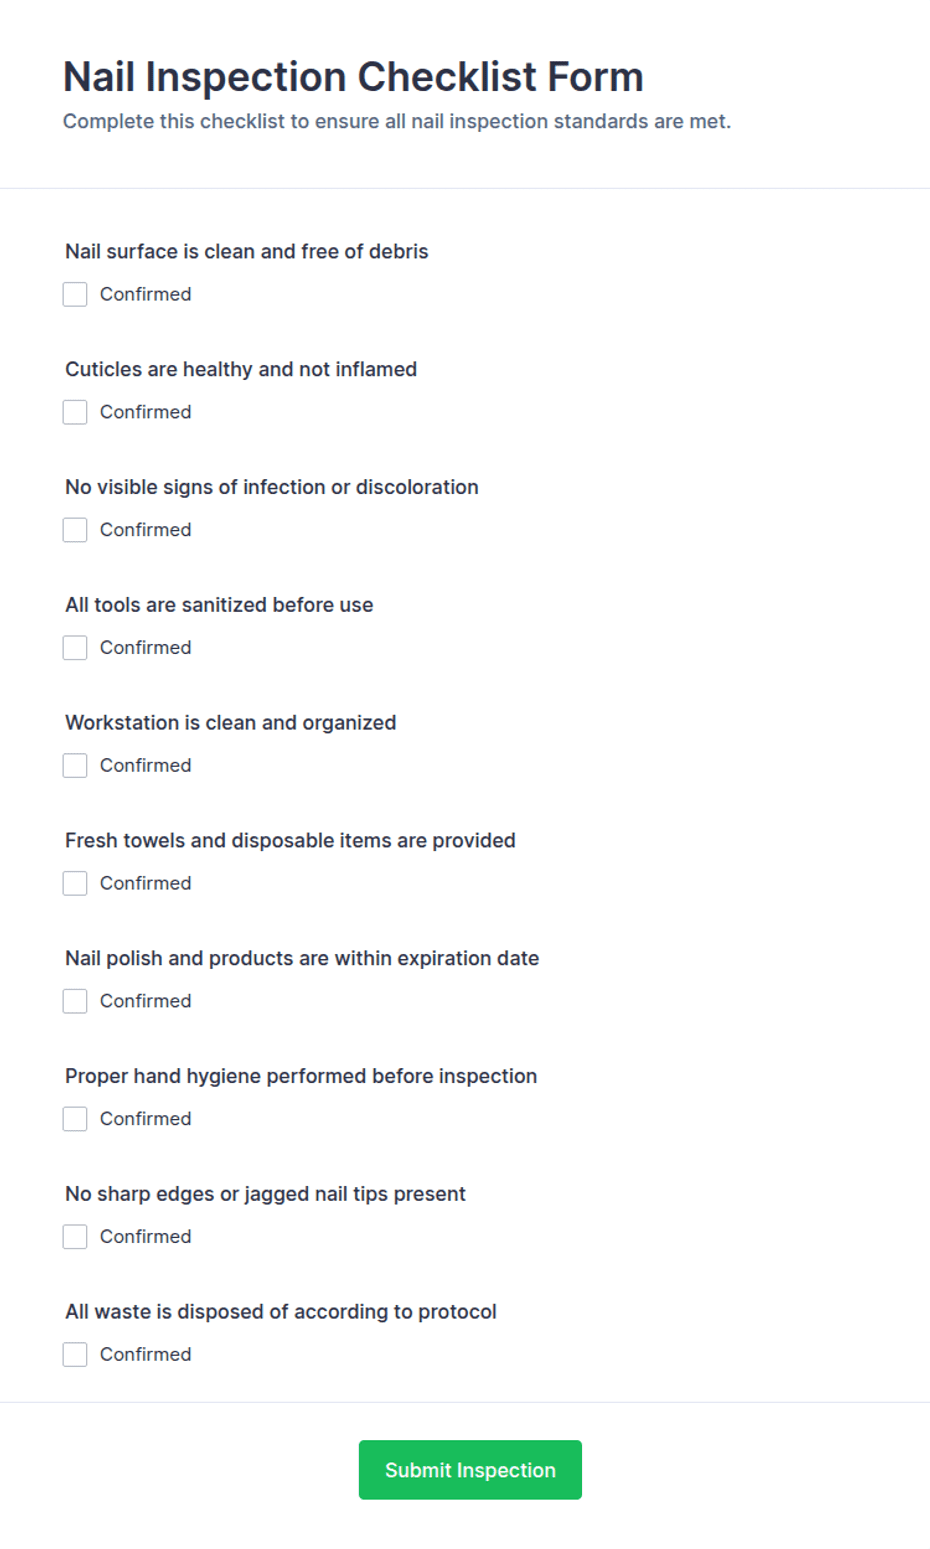Check Confirmed for nail surface clean
The width and height of the screenshot is (930, 1549).
[x=75, y=294]
